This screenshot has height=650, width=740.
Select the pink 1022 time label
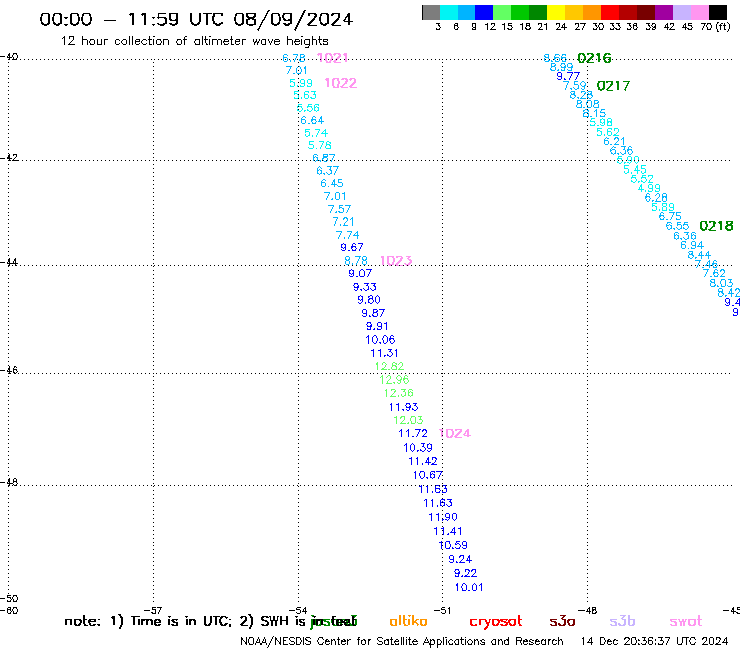point(341,83)
